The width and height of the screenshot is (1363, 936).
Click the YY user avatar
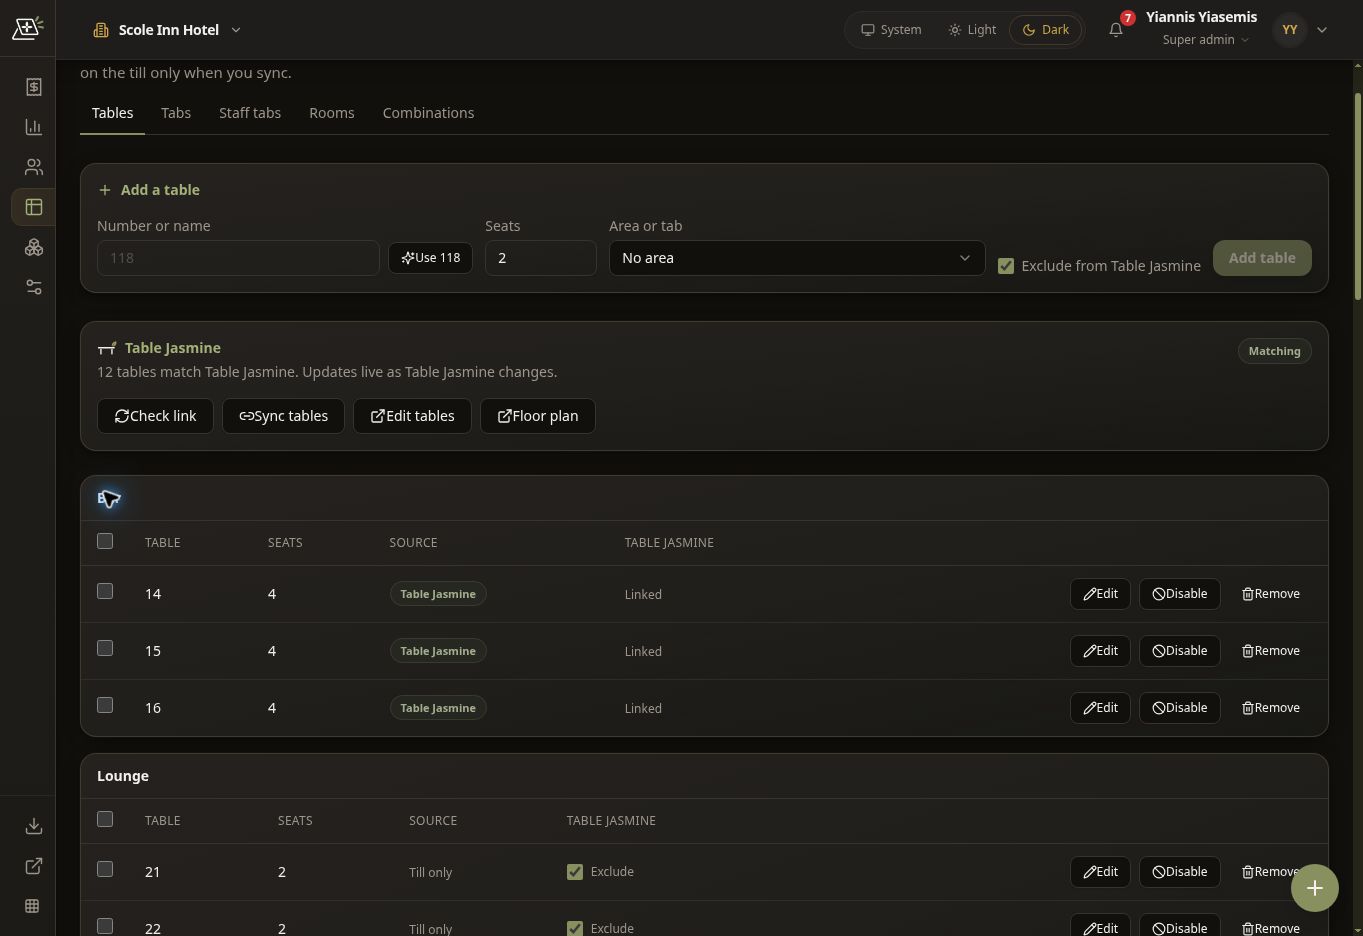1290,30
